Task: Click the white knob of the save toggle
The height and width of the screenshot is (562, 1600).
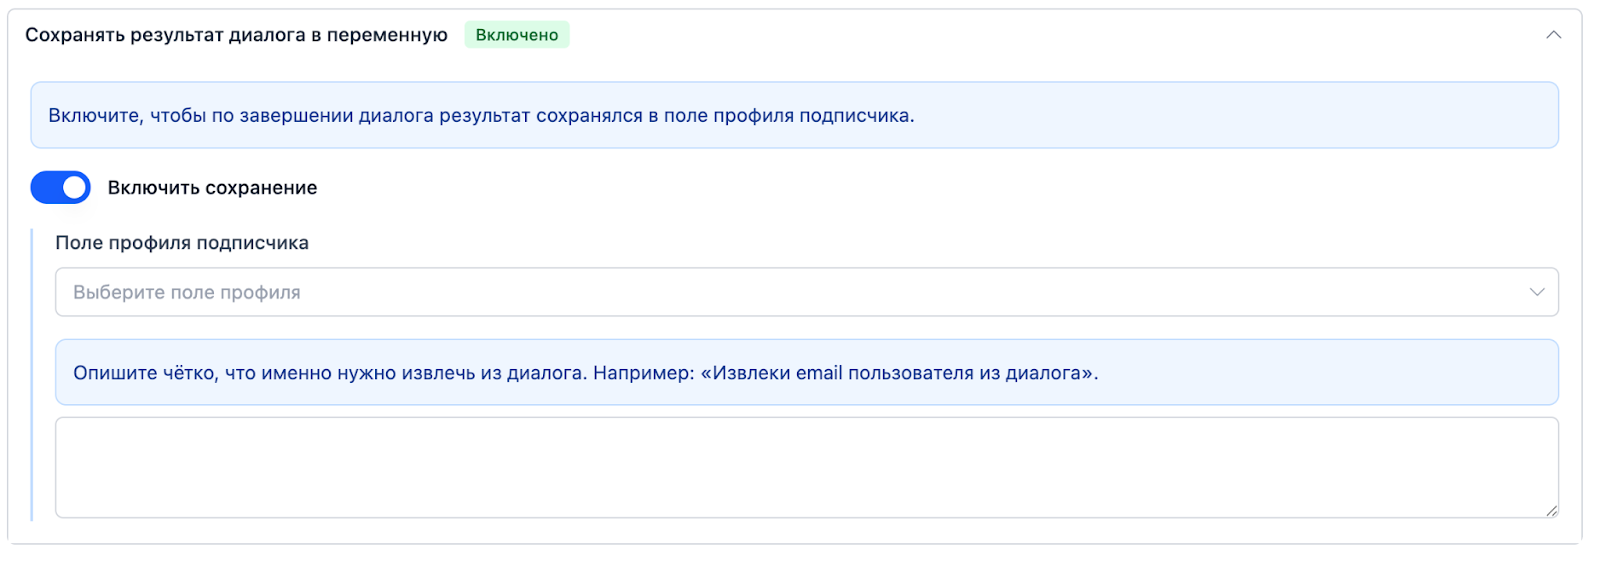Action: click(74, 187)
